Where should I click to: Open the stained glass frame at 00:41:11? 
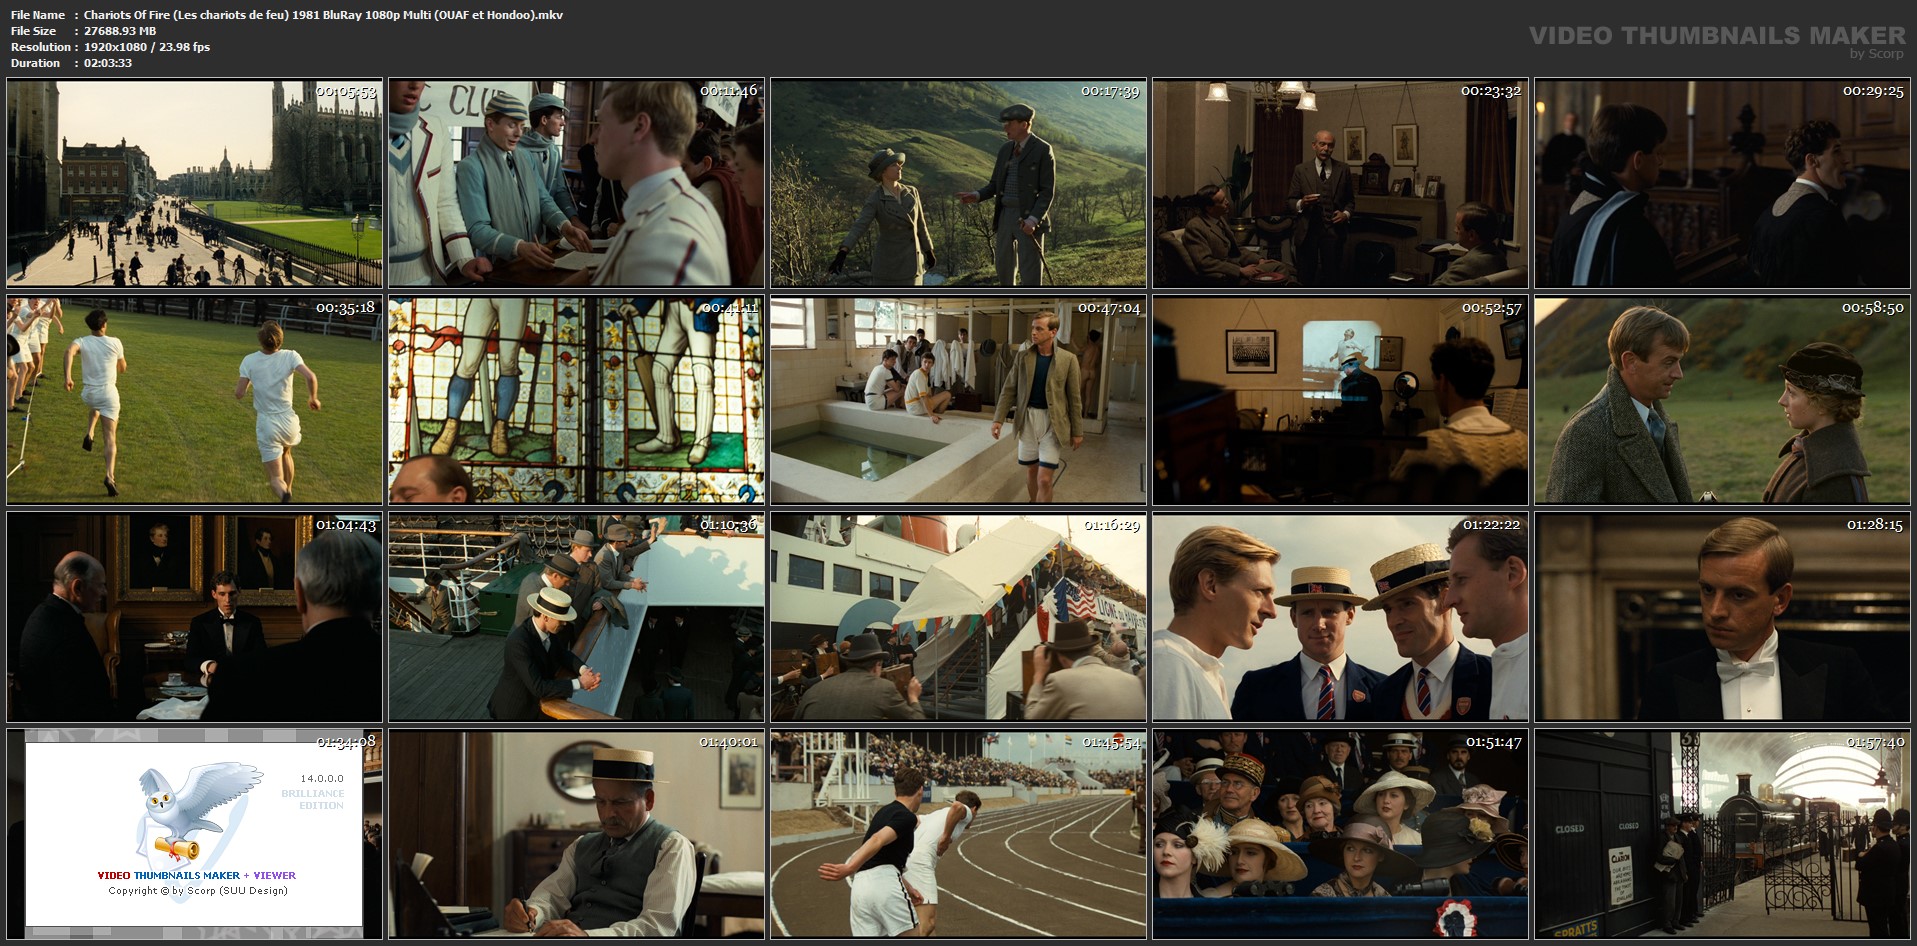coord(577,401)
